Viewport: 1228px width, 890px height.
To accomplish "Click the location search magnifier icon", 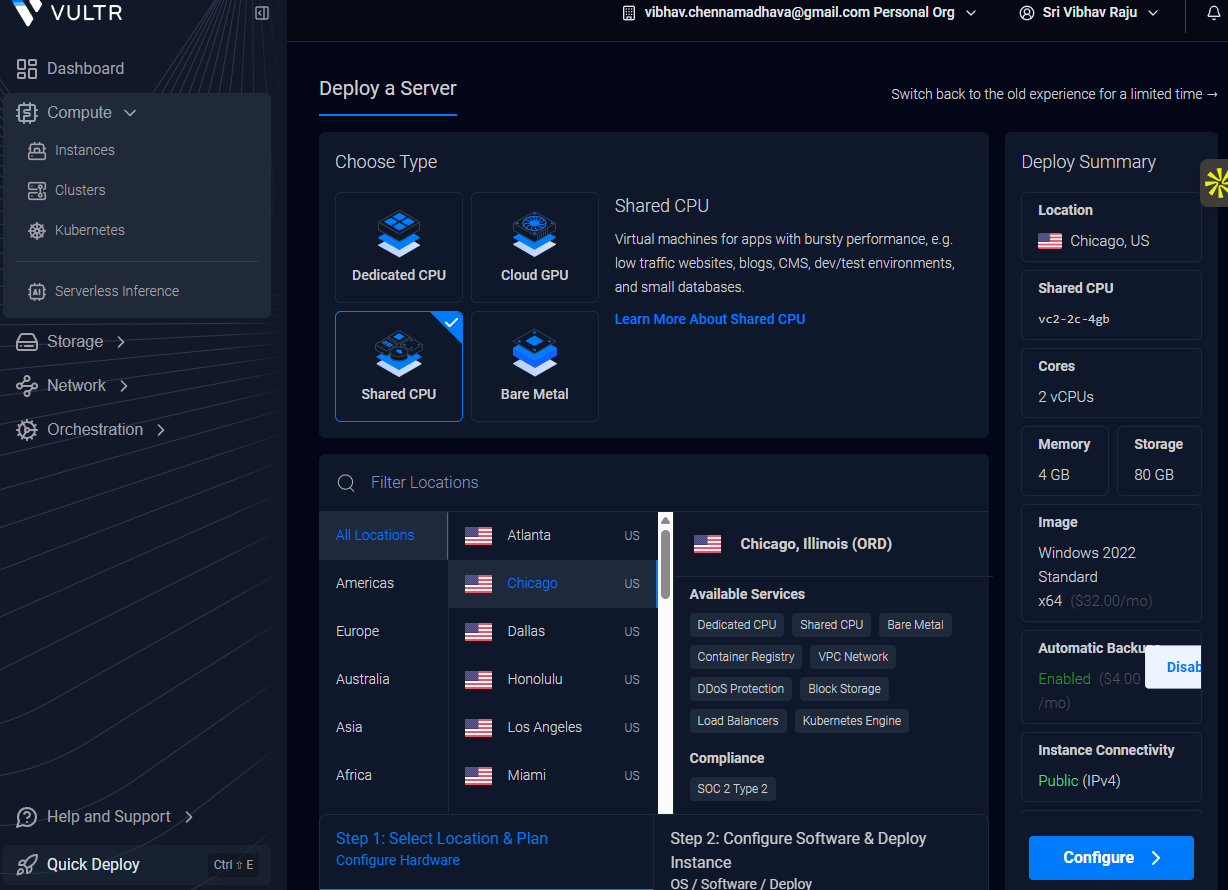I will click(x=346, y=483).
